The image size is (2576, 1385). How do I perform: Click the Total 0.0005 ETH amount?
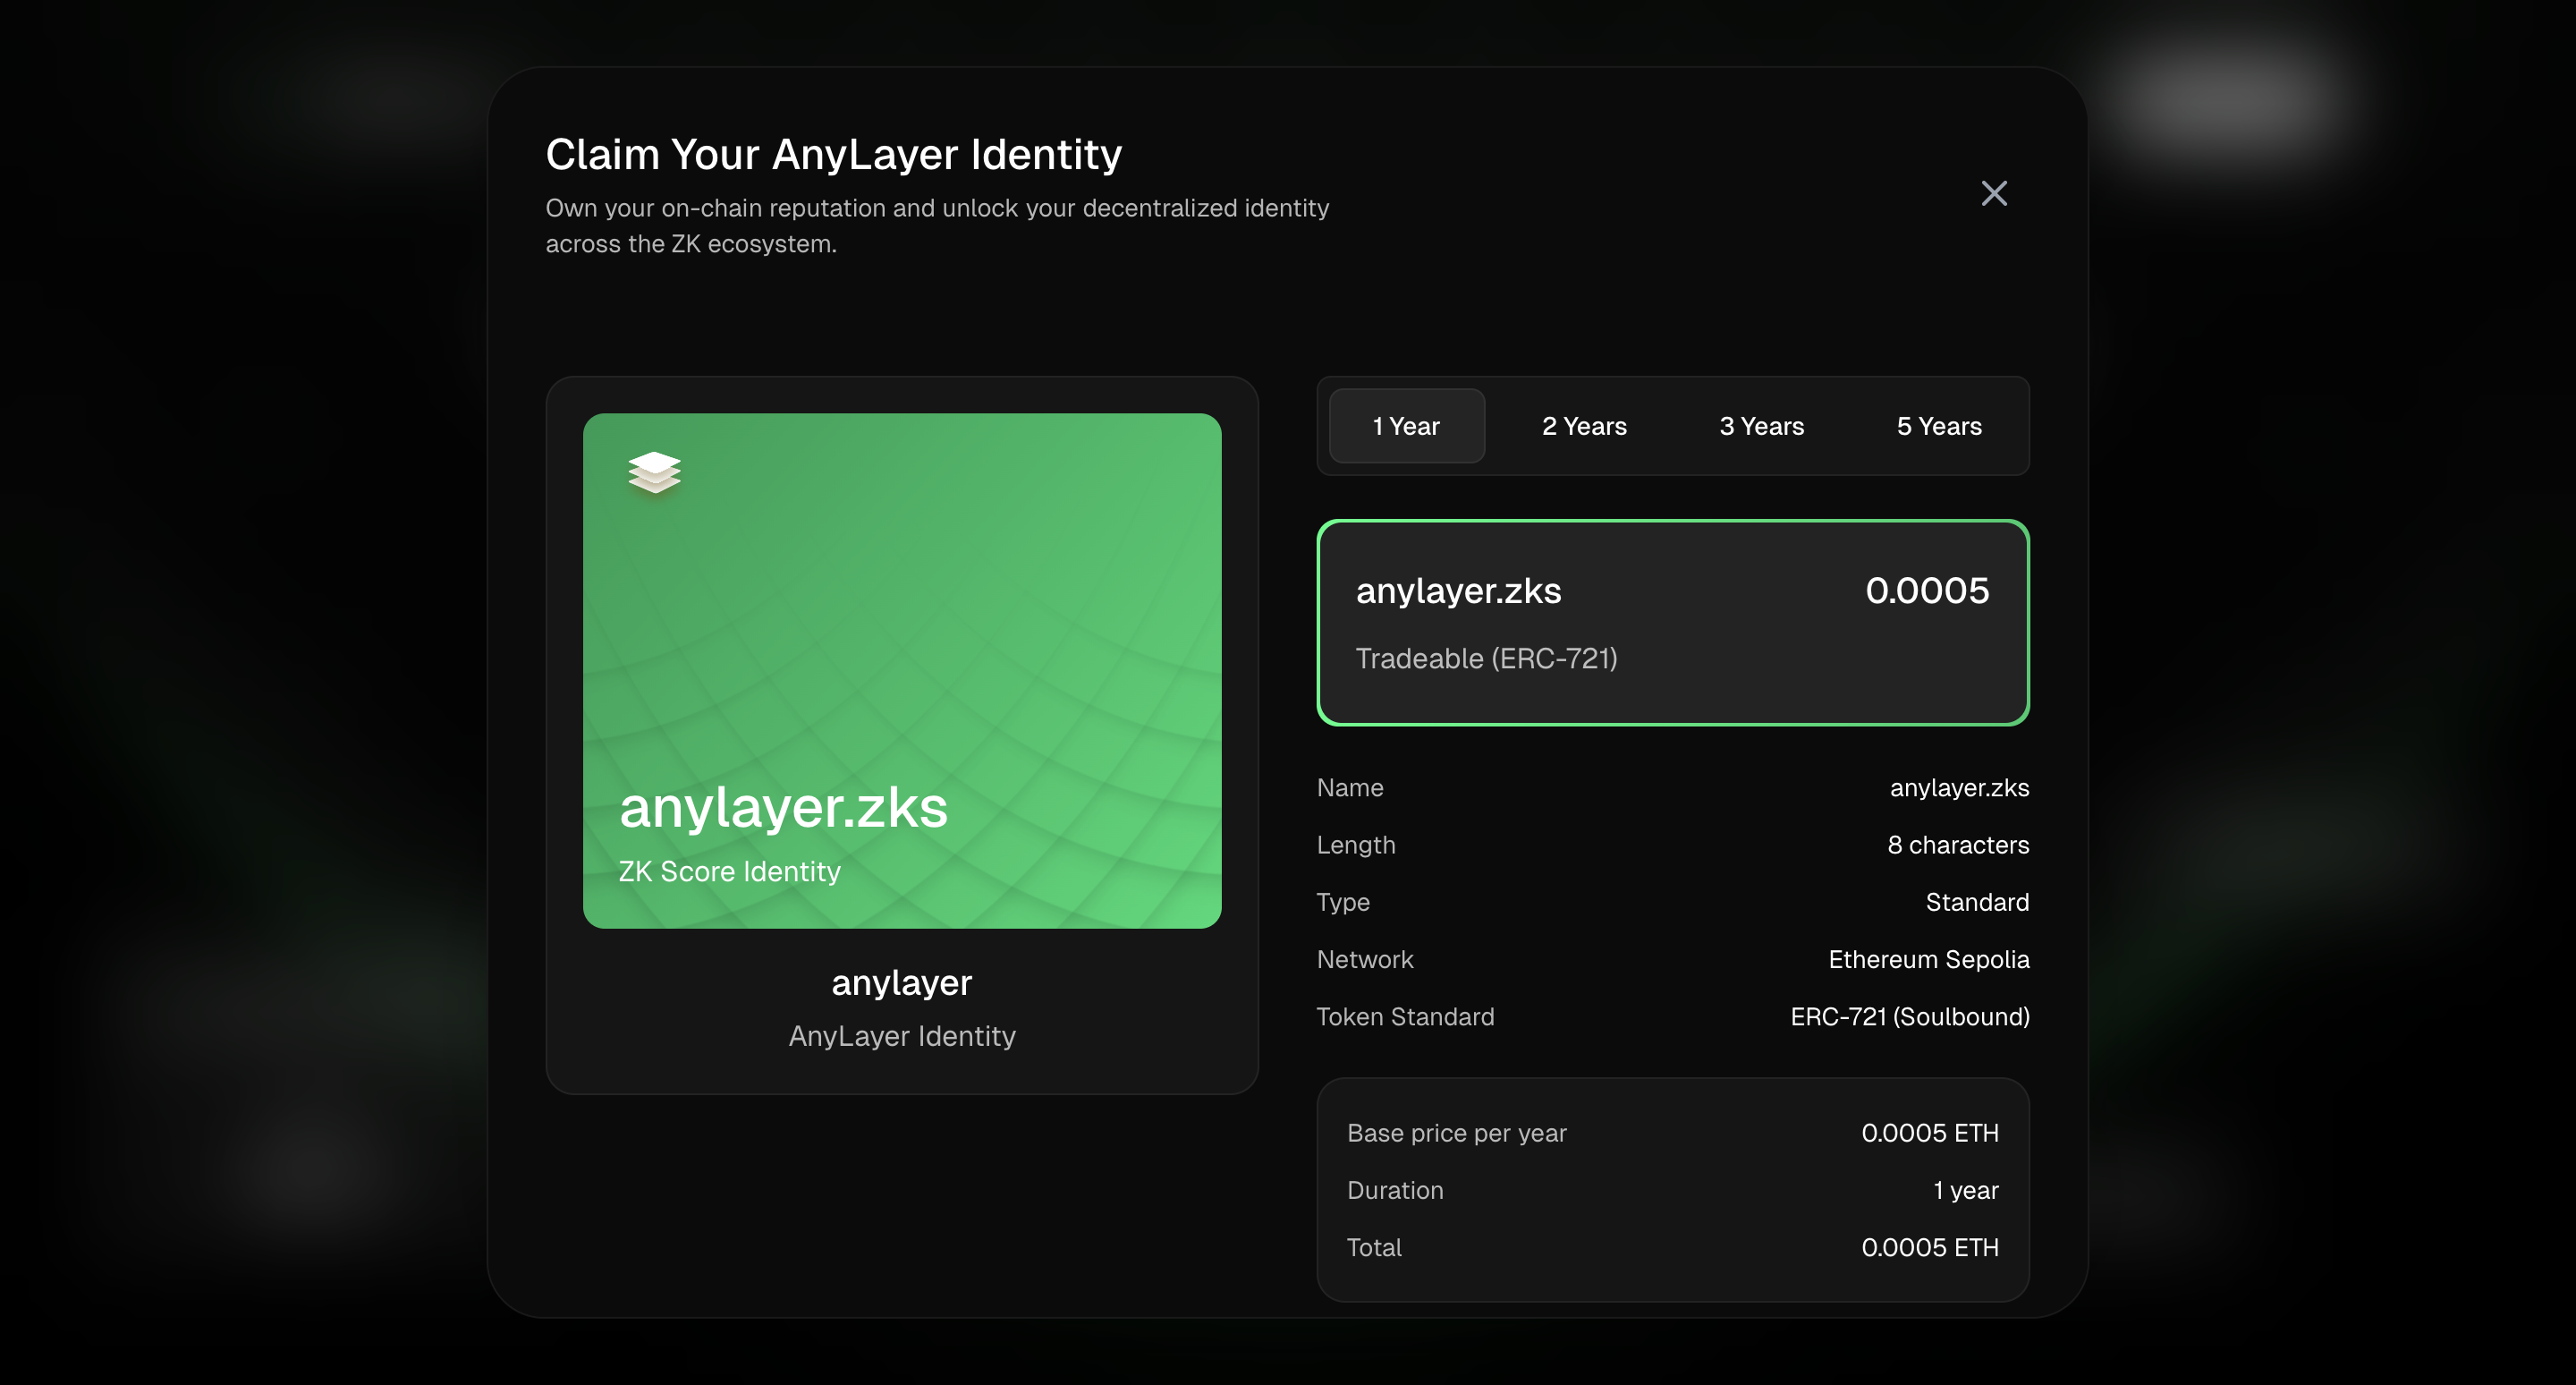(1929, 1247)
